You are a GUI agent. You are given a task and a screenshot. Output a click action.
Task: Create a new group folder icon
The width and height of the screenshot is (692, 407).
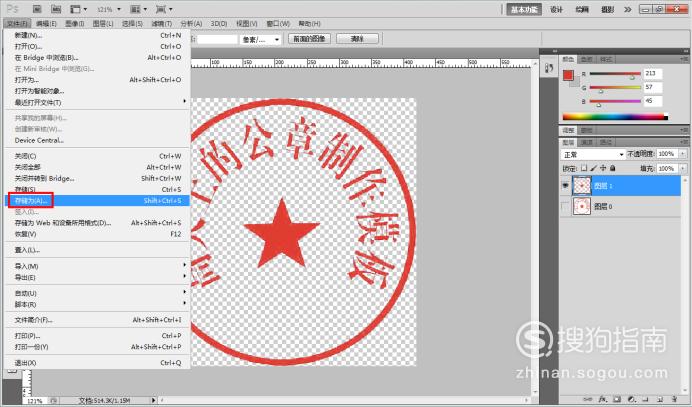[x=645, y=399]
